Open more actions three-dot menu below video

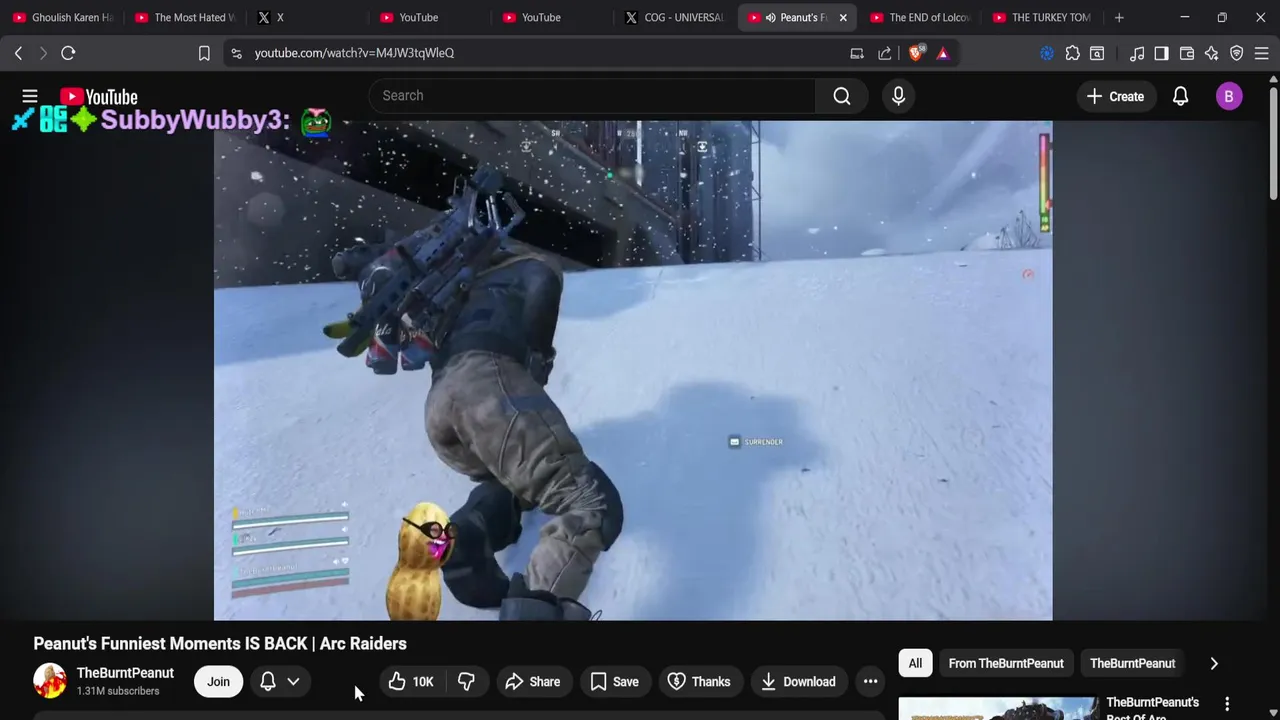point(871,682)
